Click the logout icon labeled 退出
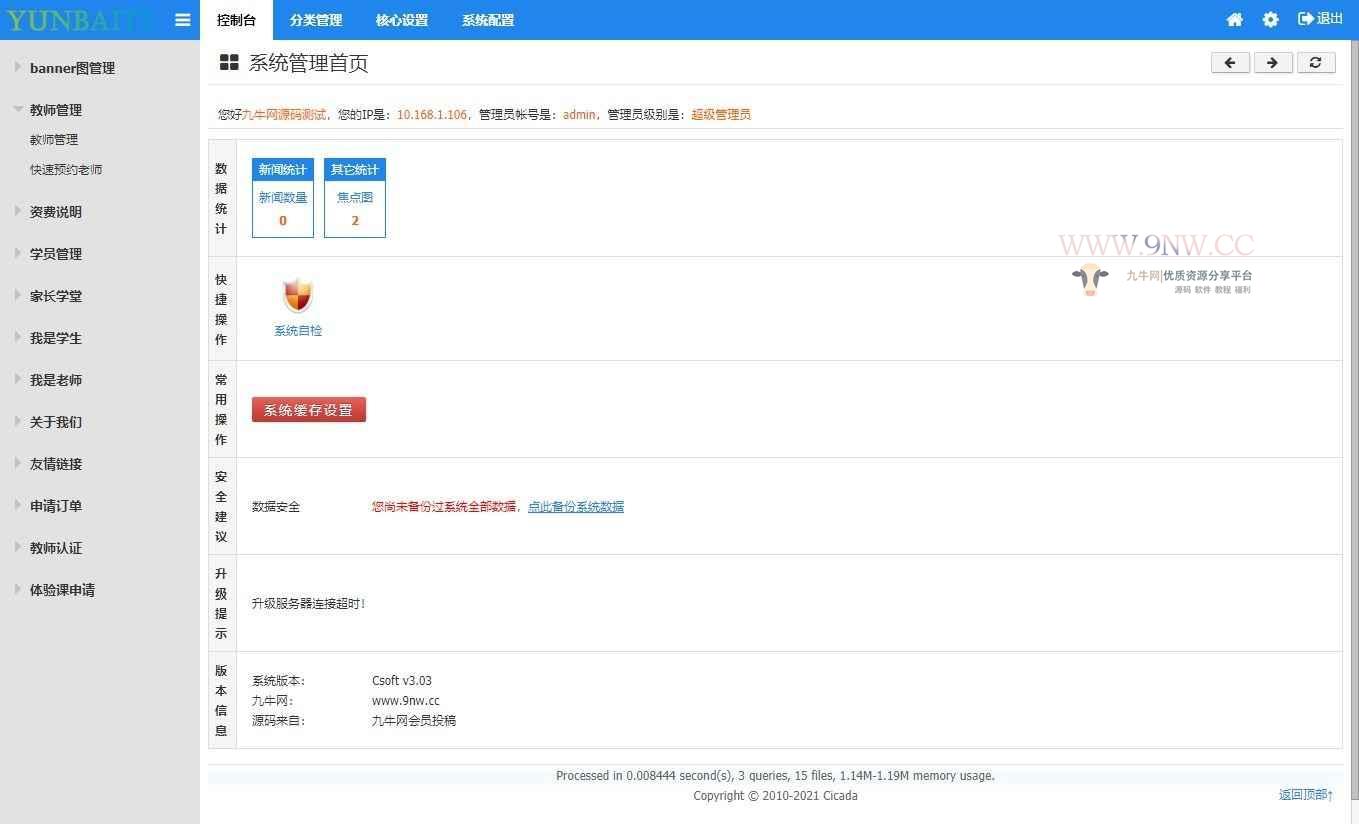This screenshot has height=824, width=1359. [x=1320, y=19]
